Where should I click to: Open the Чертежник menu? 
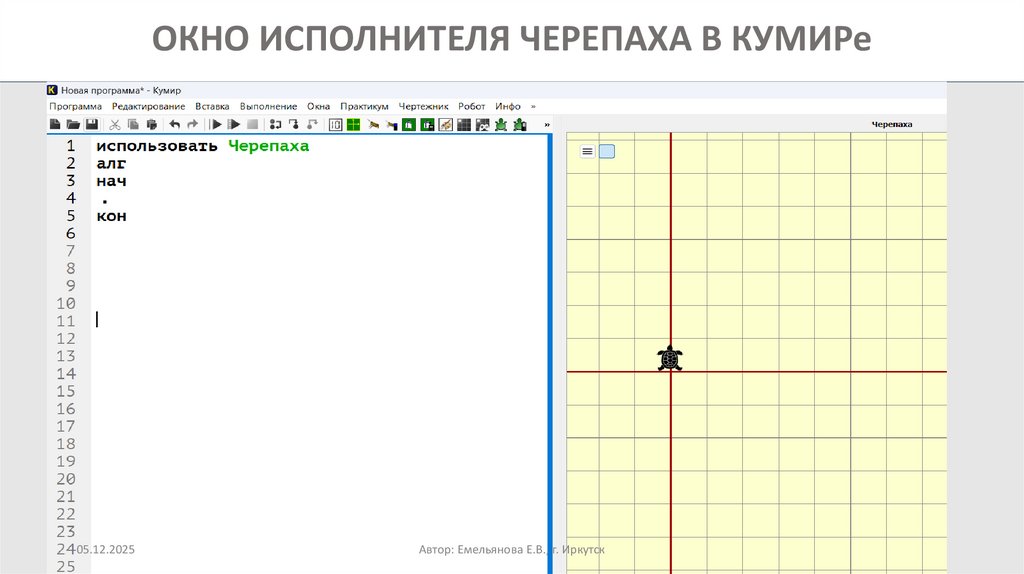click(423, 106)
